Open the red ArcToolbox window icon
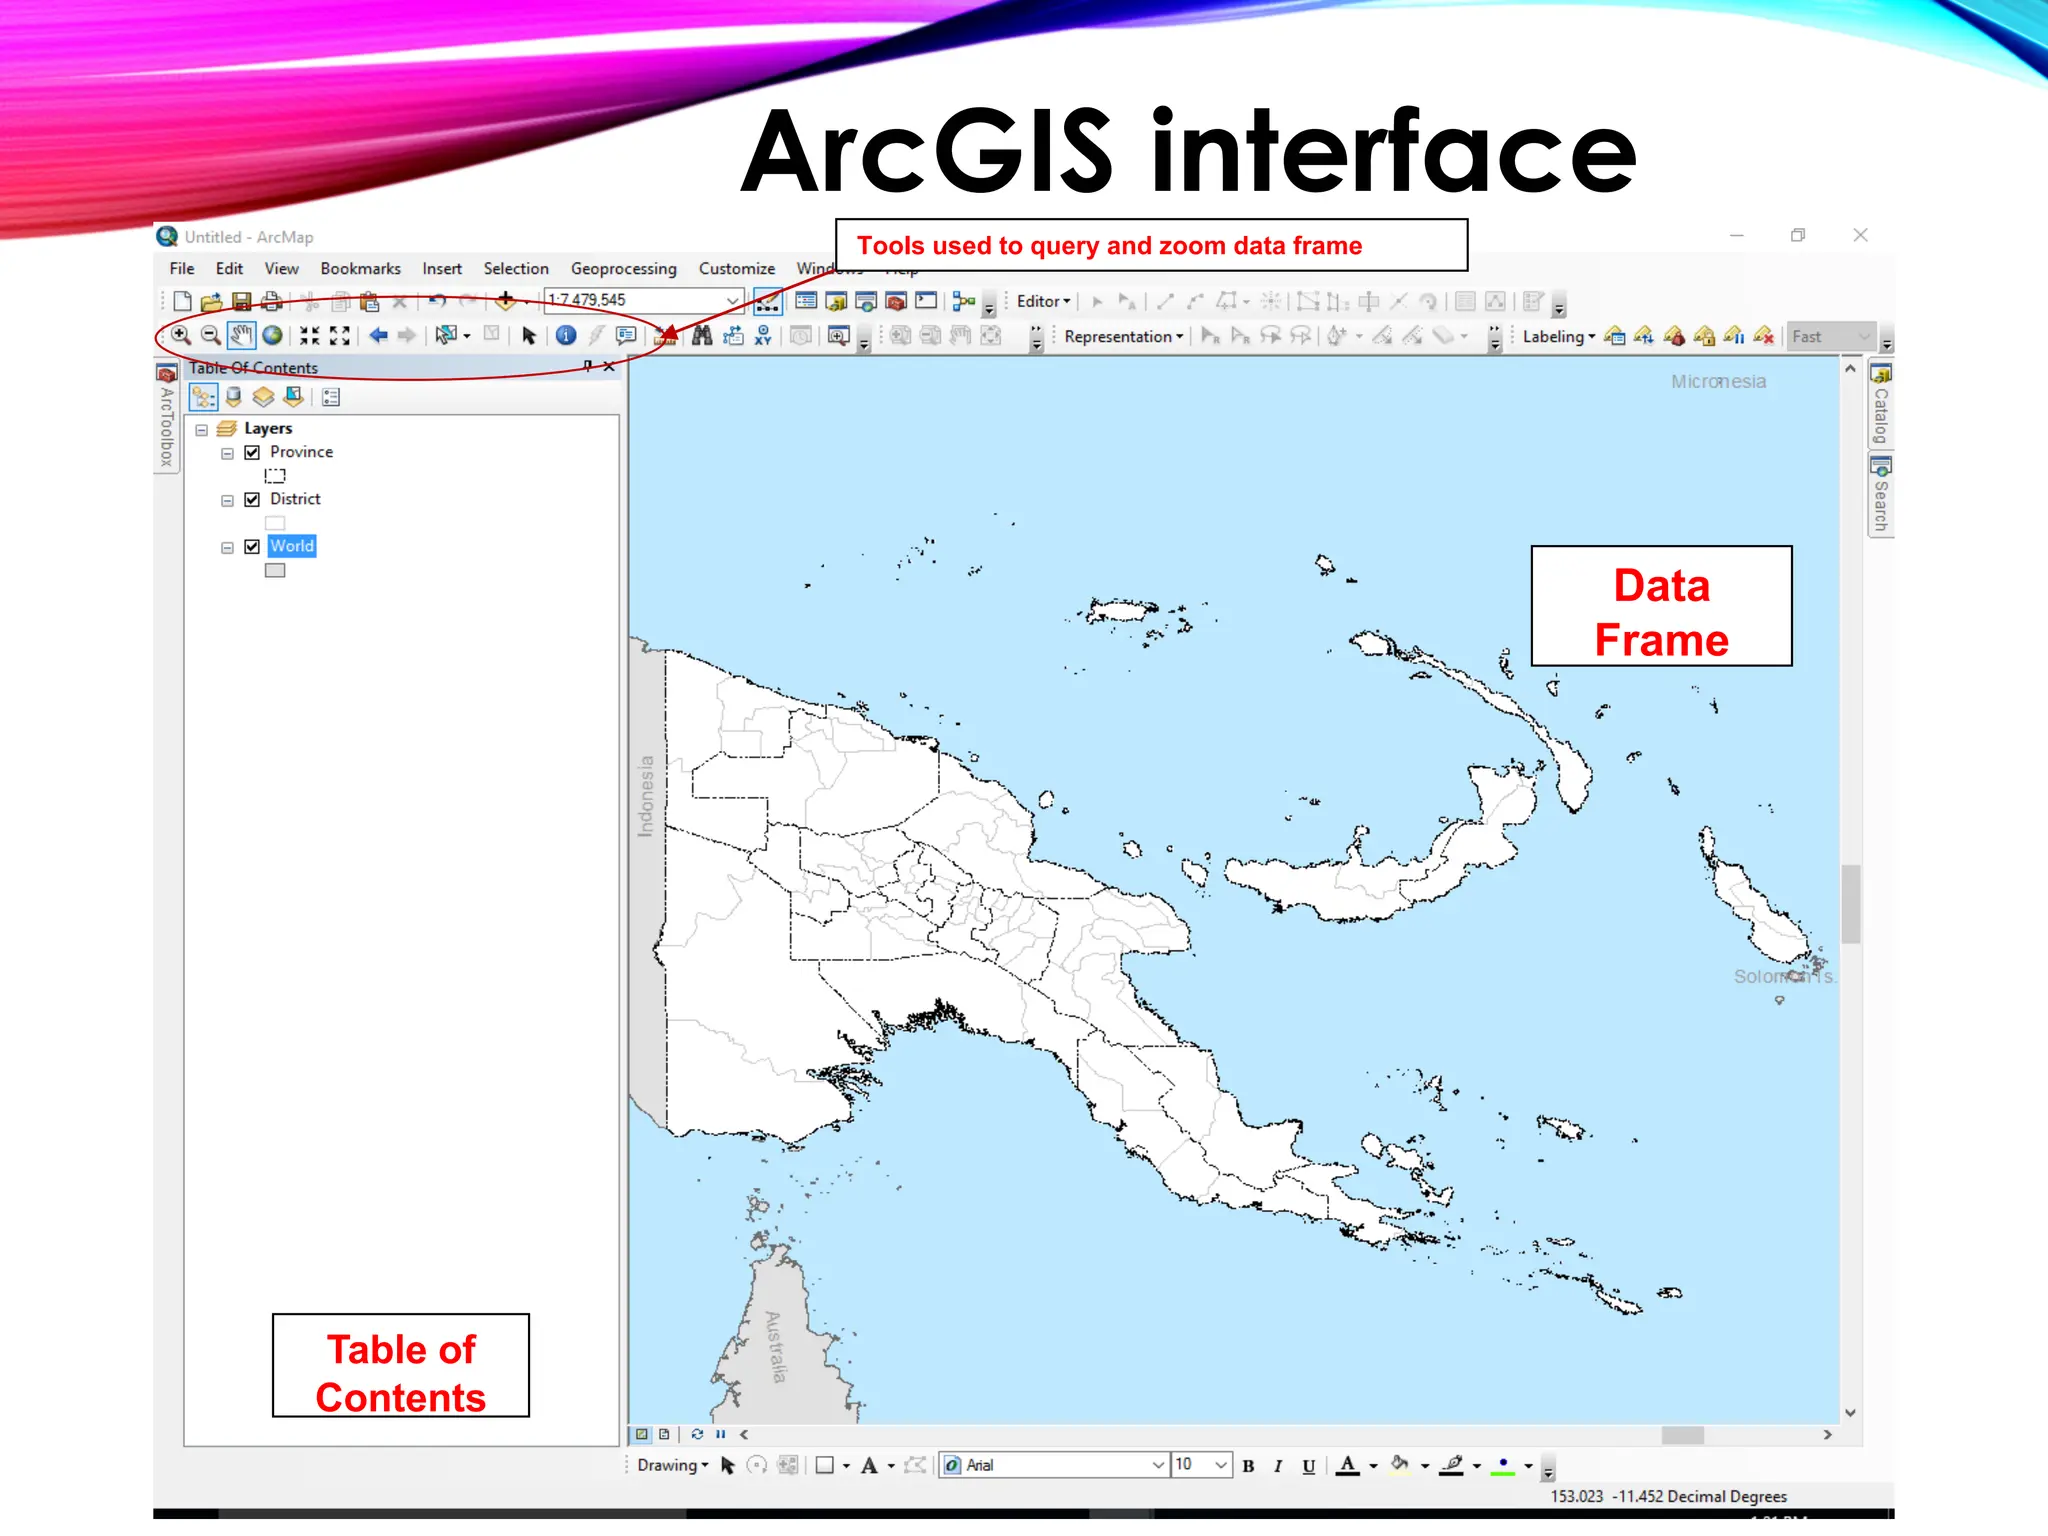 click(896, 301)
